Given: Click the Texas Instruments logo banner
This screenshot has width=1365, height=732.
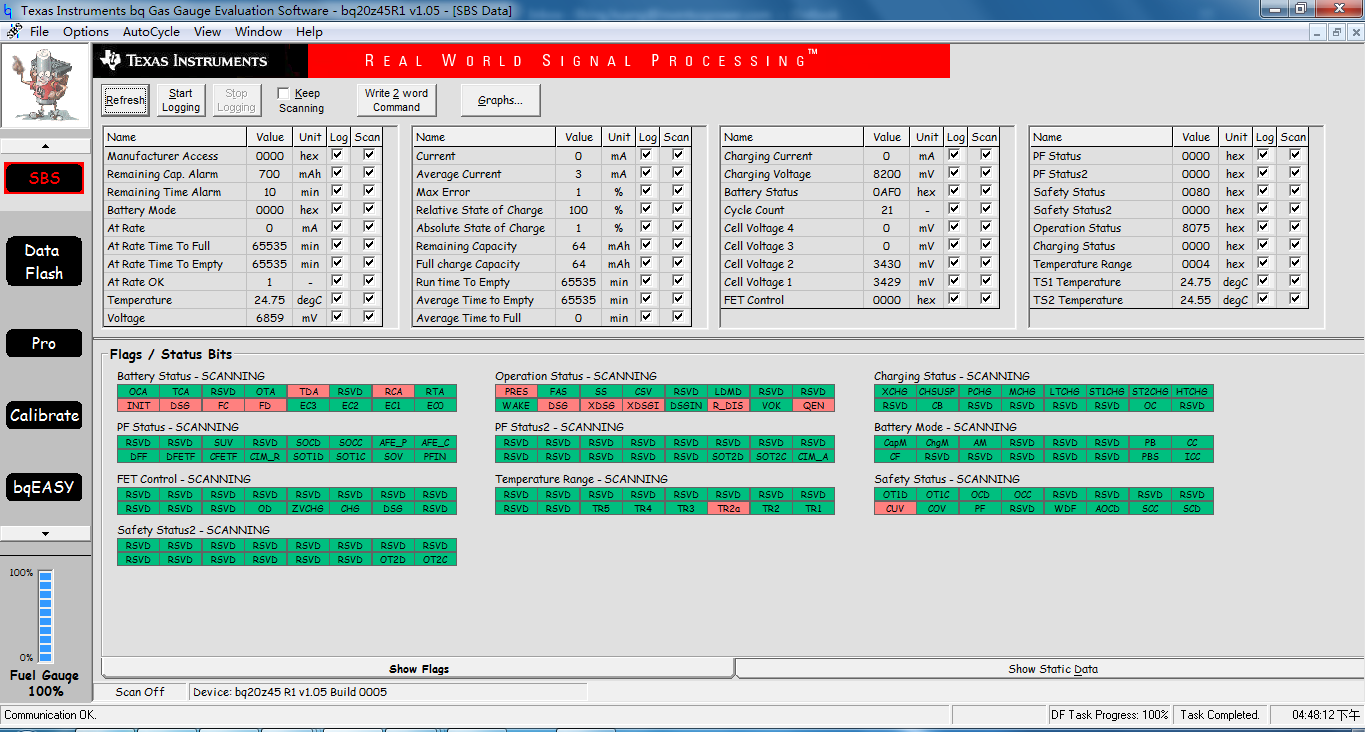Looking at the screenshot, I should coord(200,61).
